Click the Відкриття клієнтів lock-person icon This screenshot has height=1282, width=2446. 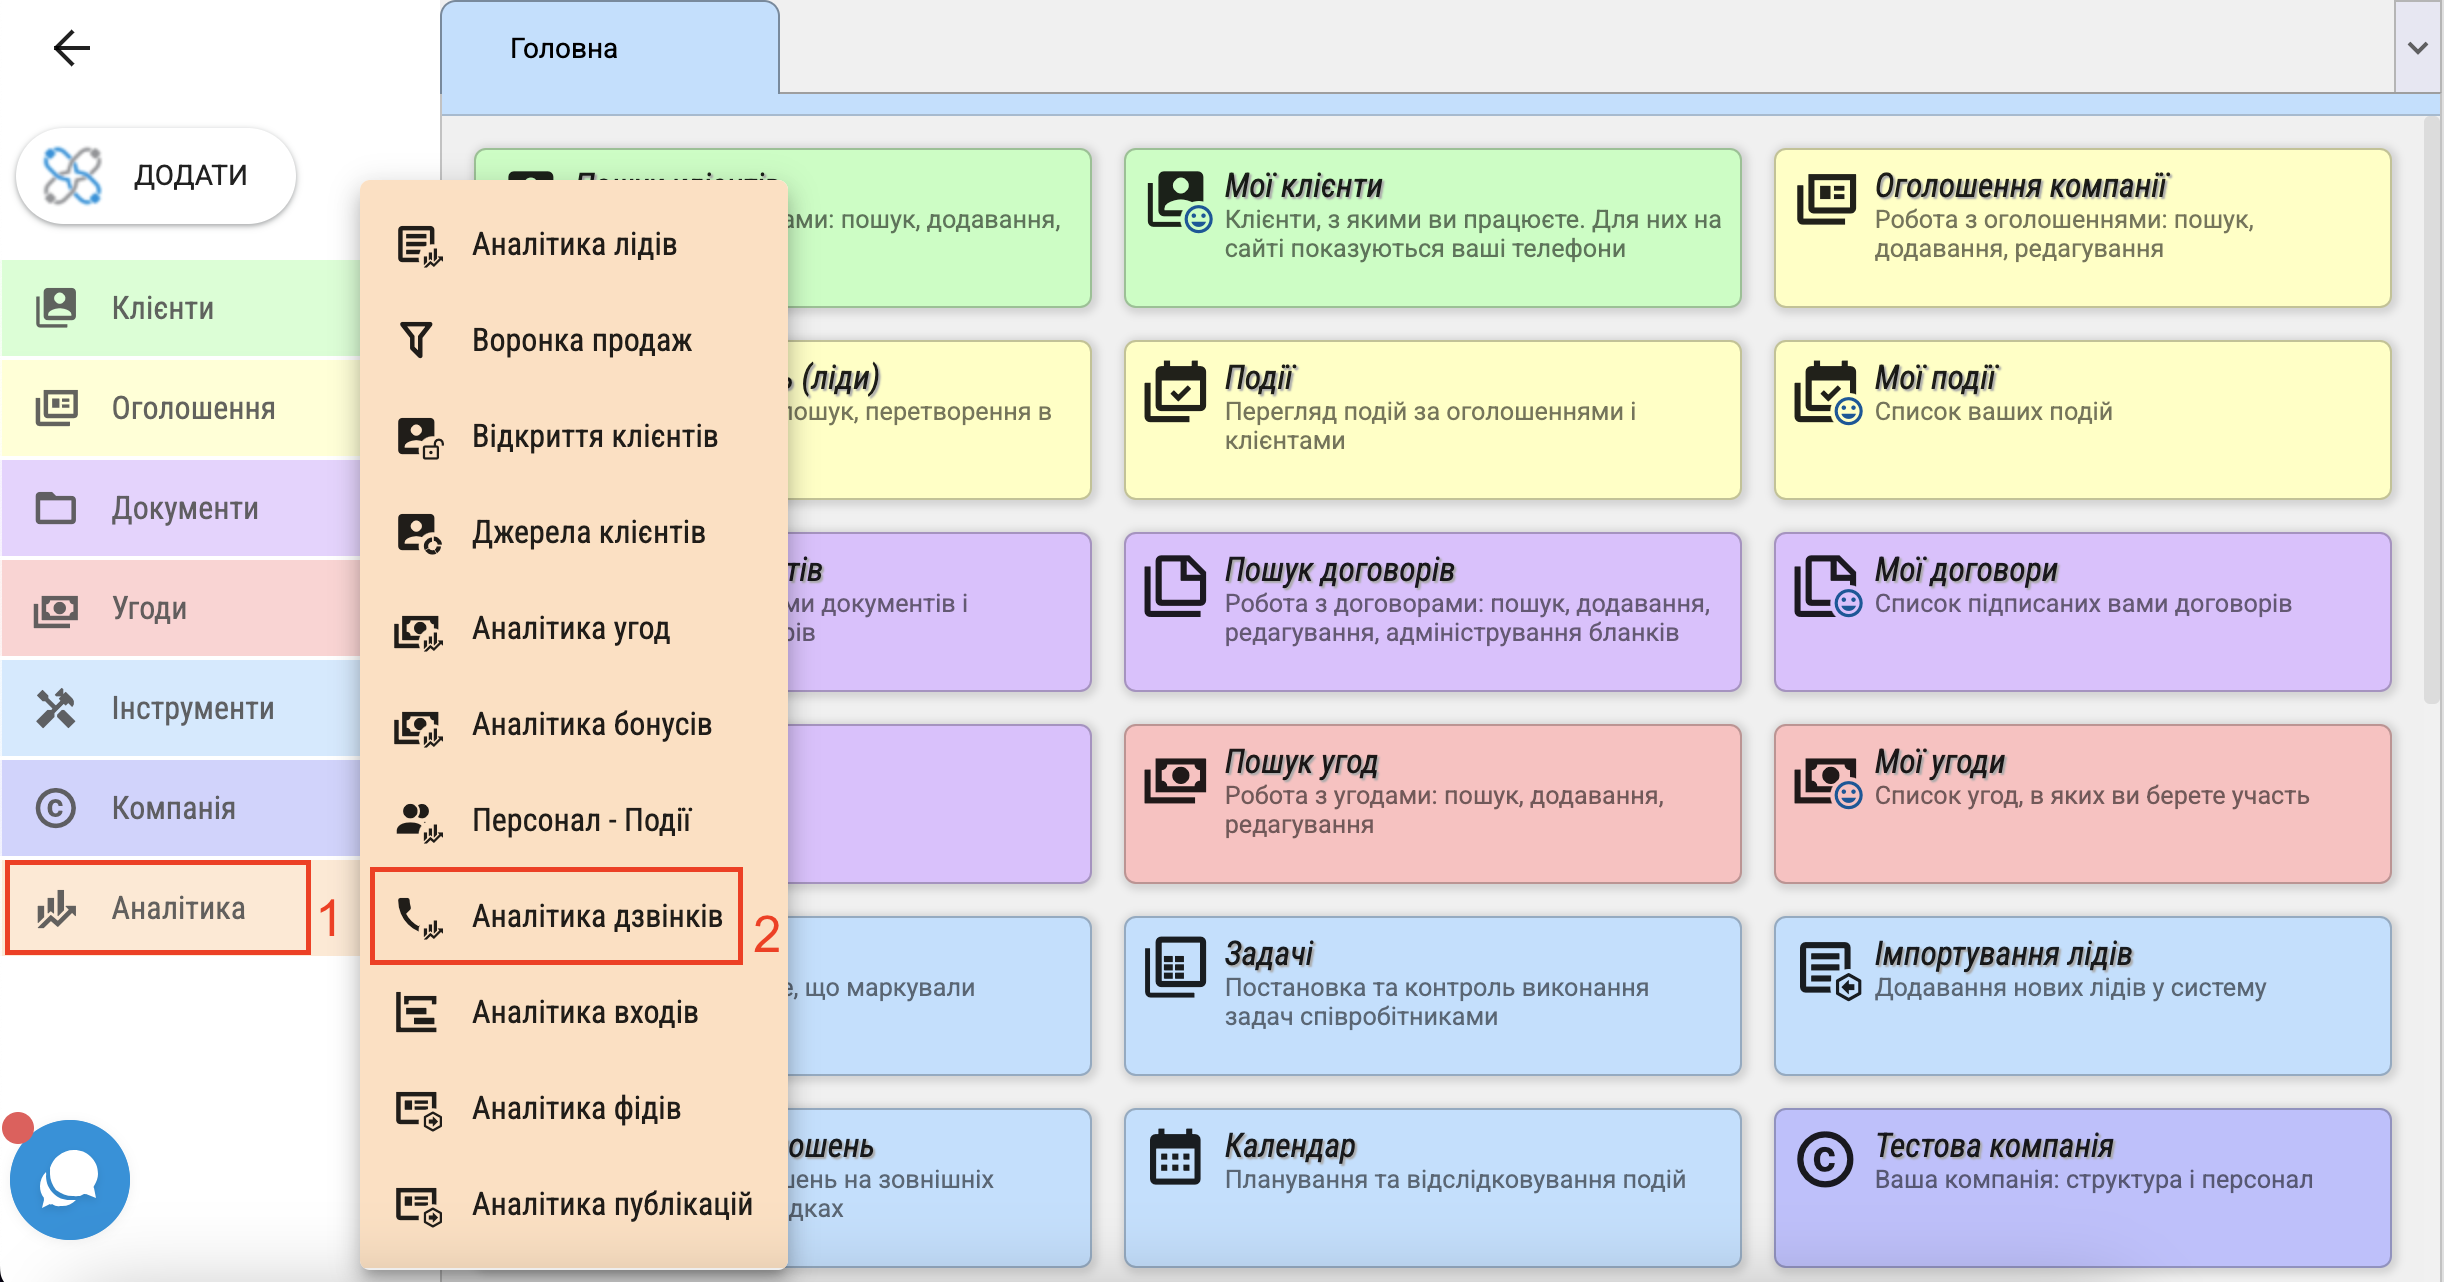419,438
